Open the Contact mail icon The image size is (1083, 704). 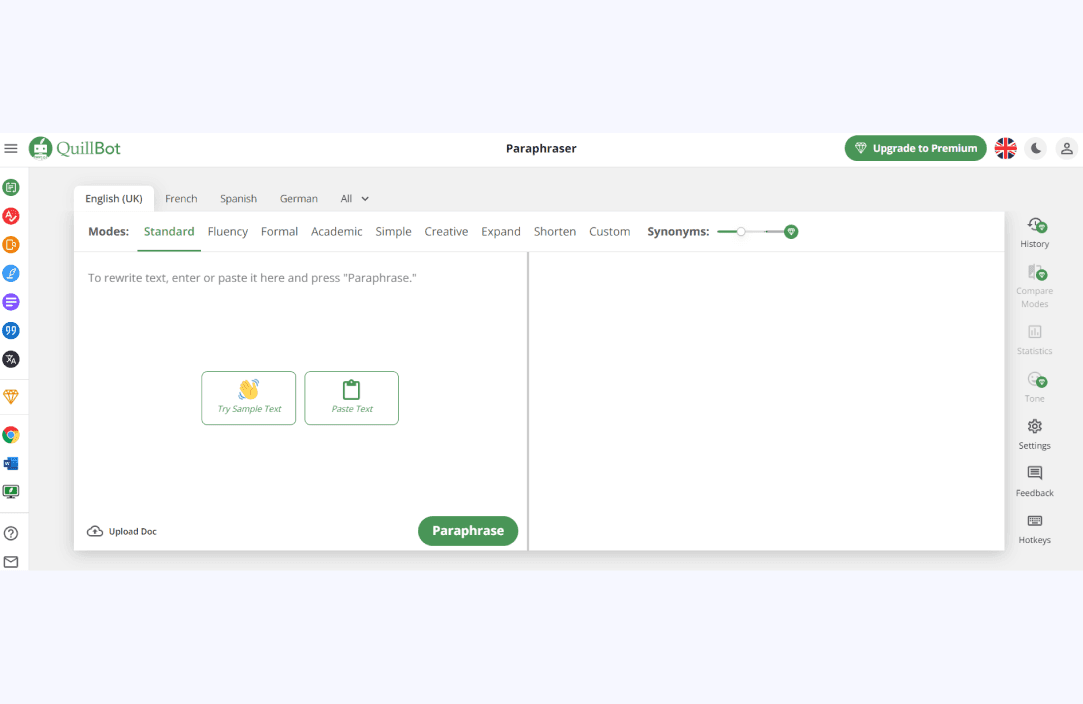point(11,562)
